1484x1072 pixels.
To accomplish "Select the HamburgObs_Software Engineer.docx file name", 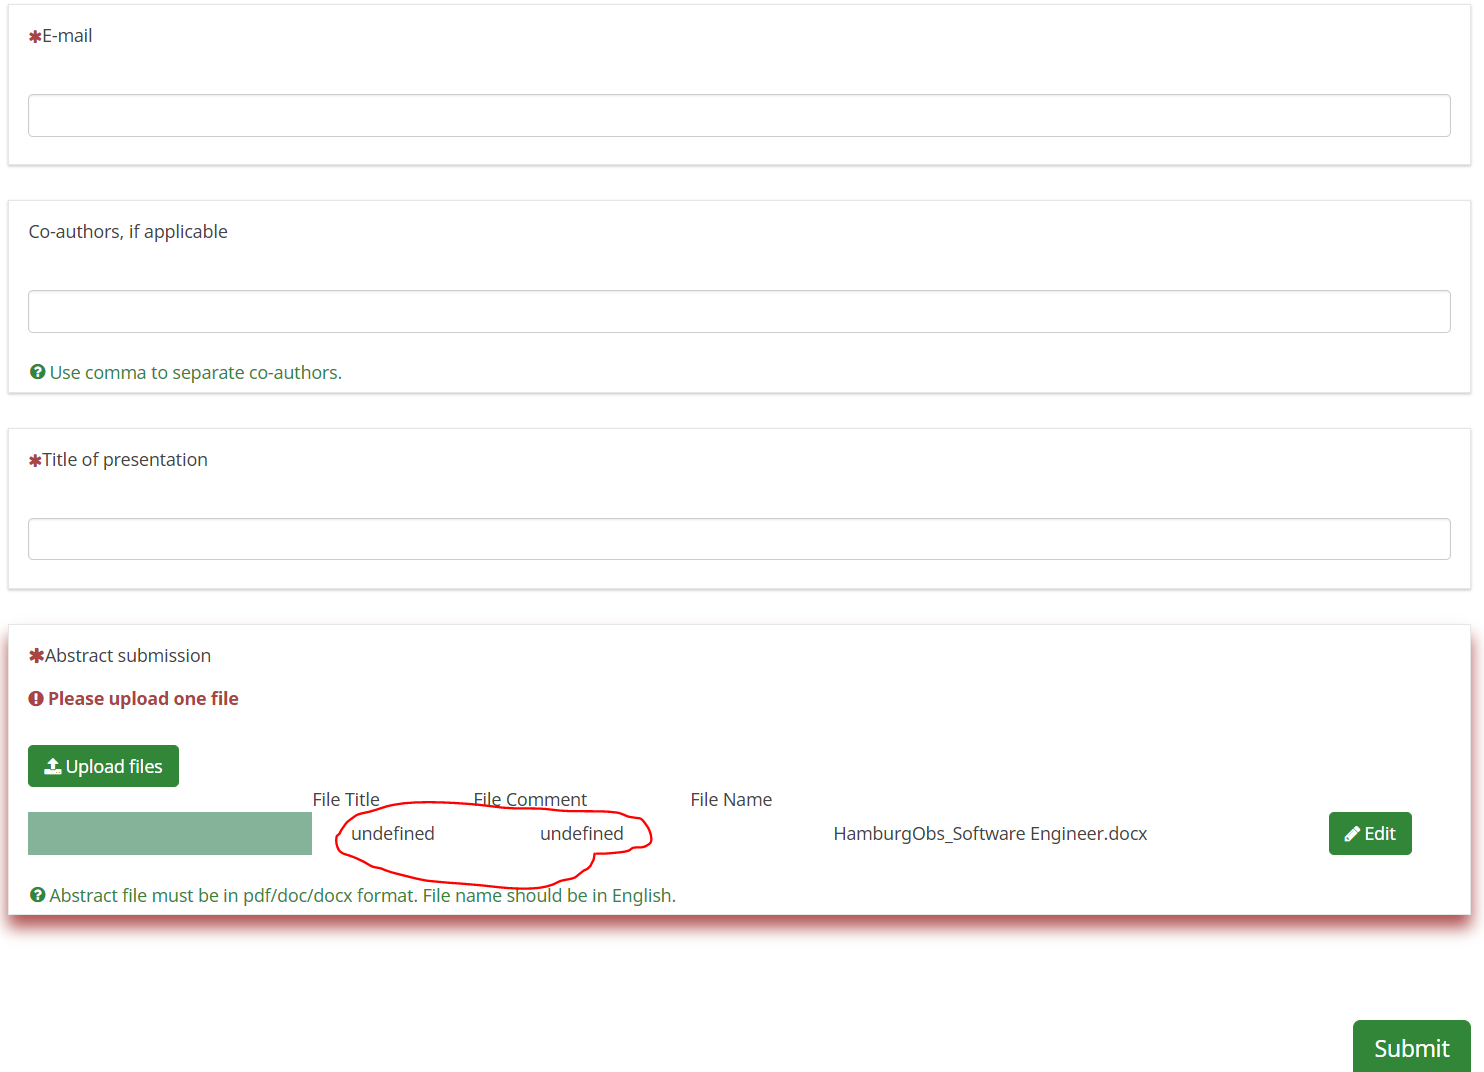I will 990,833.
